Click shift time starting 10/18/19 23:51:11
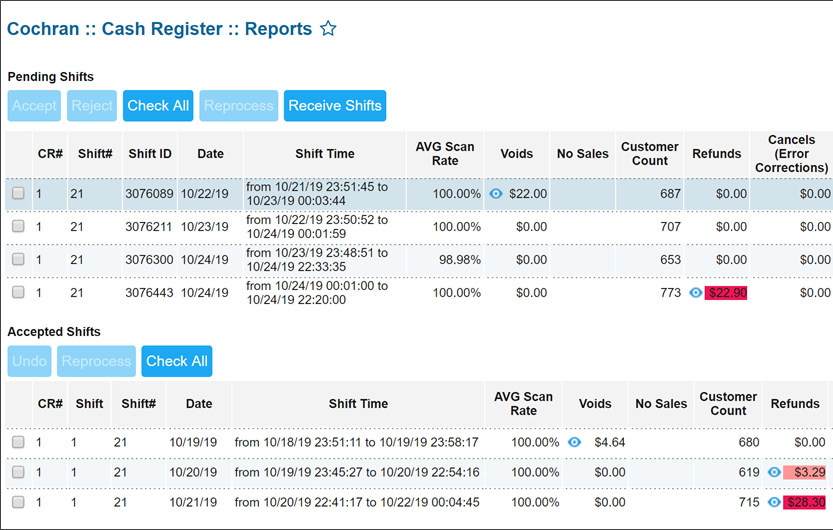The height and width of the screenshot is (530, 833). pyautogui.click(x=356, y=442)
